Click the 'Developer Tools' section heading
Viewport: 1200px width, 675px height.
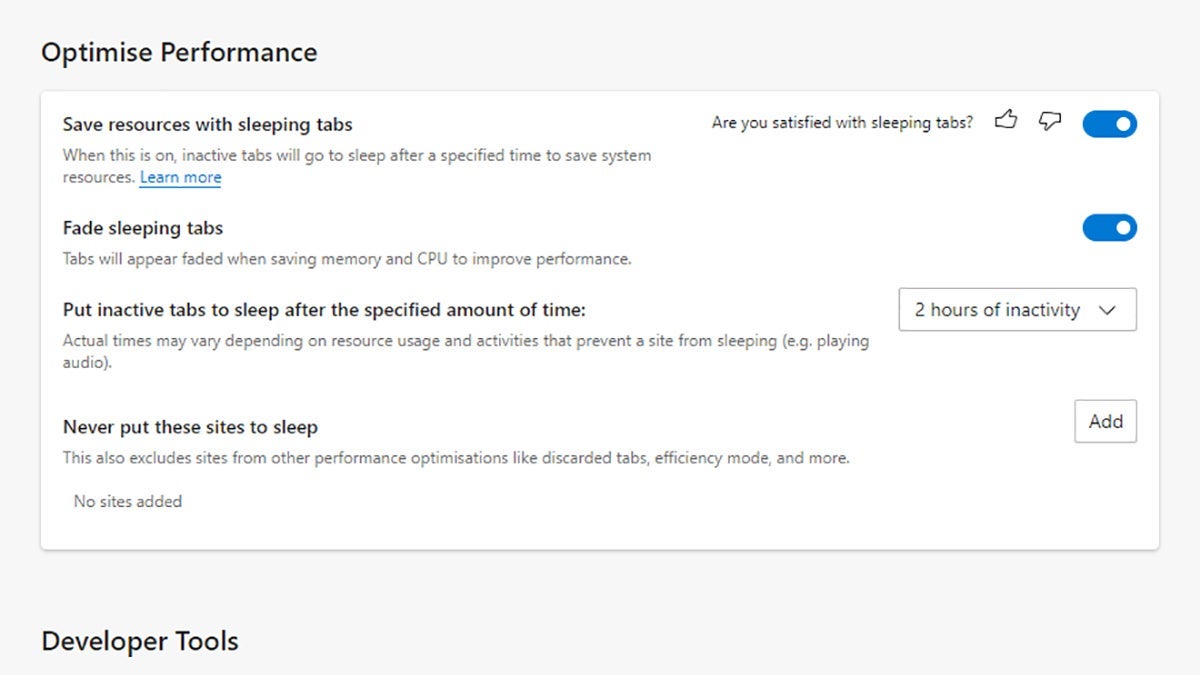click(x=140, y=641)
